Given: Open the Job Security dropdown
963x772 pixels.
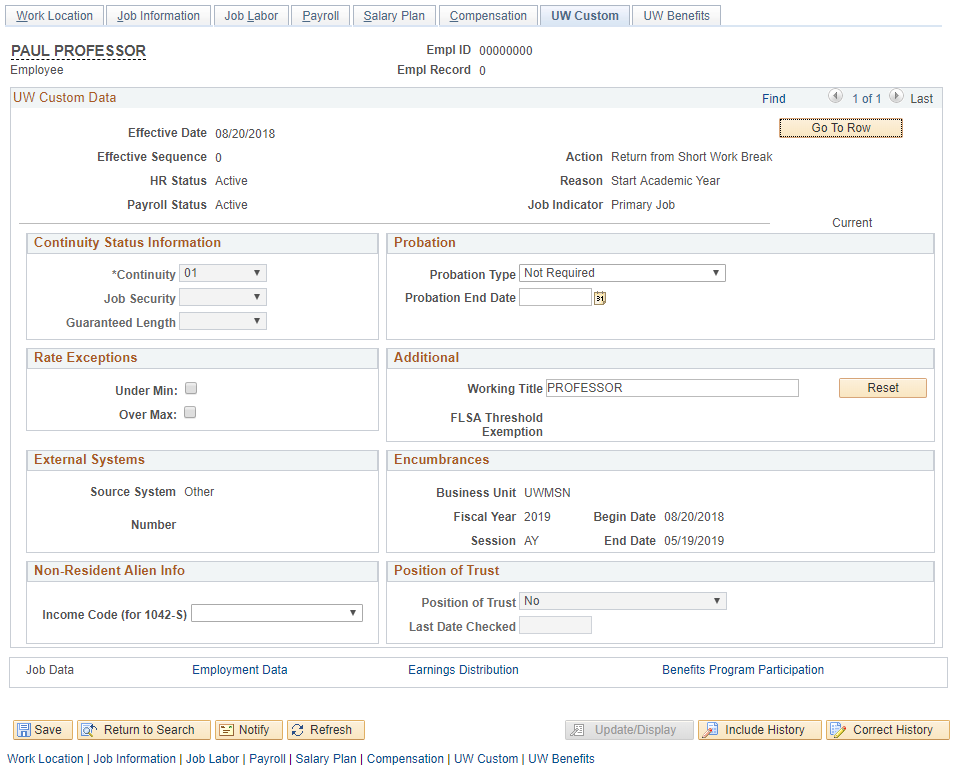Looking at the screenshot, I should tap(223, 297).
